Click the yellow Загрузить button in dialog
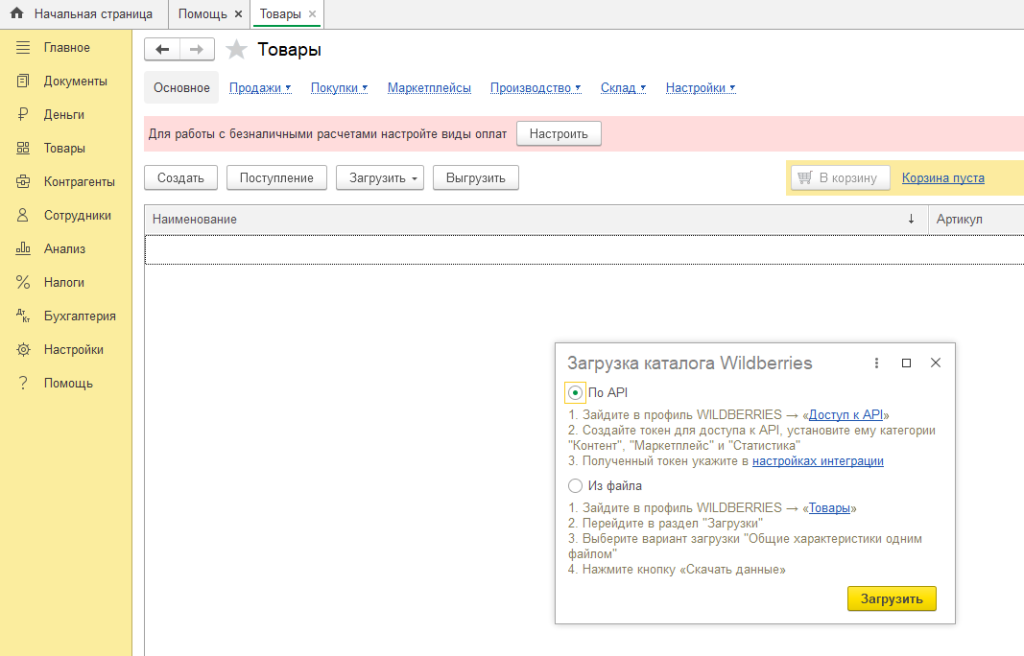The height and width of the screenshot is (656, 1024). pos(891,599)
